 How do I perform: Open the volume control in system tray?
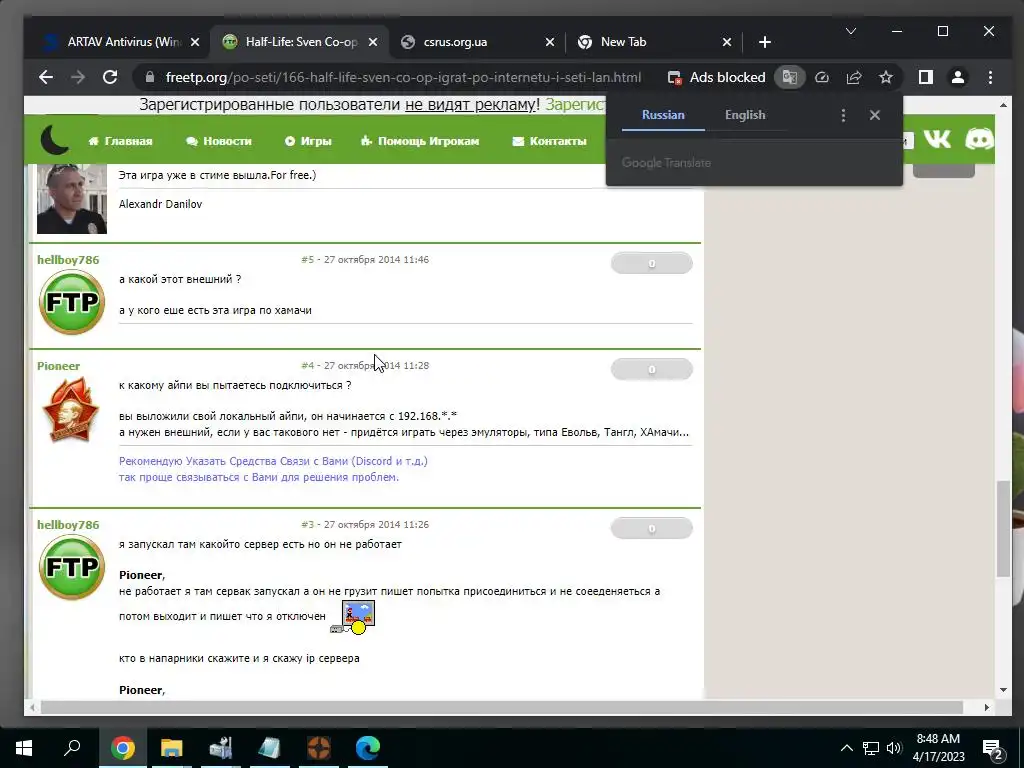point(894,748)
